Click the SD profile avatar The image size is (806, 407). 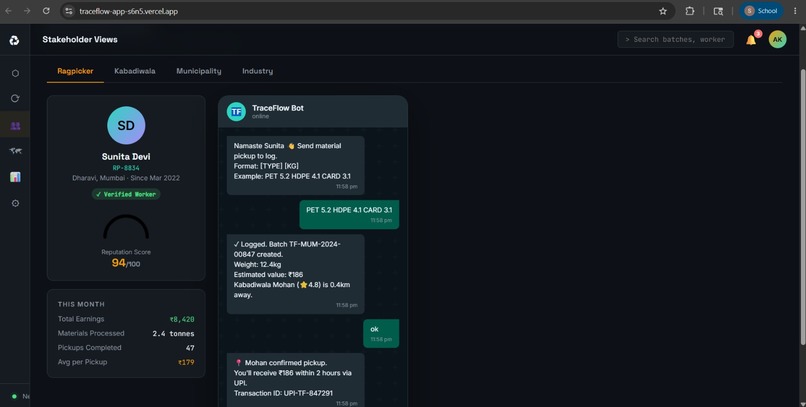[x=126, y=125]
